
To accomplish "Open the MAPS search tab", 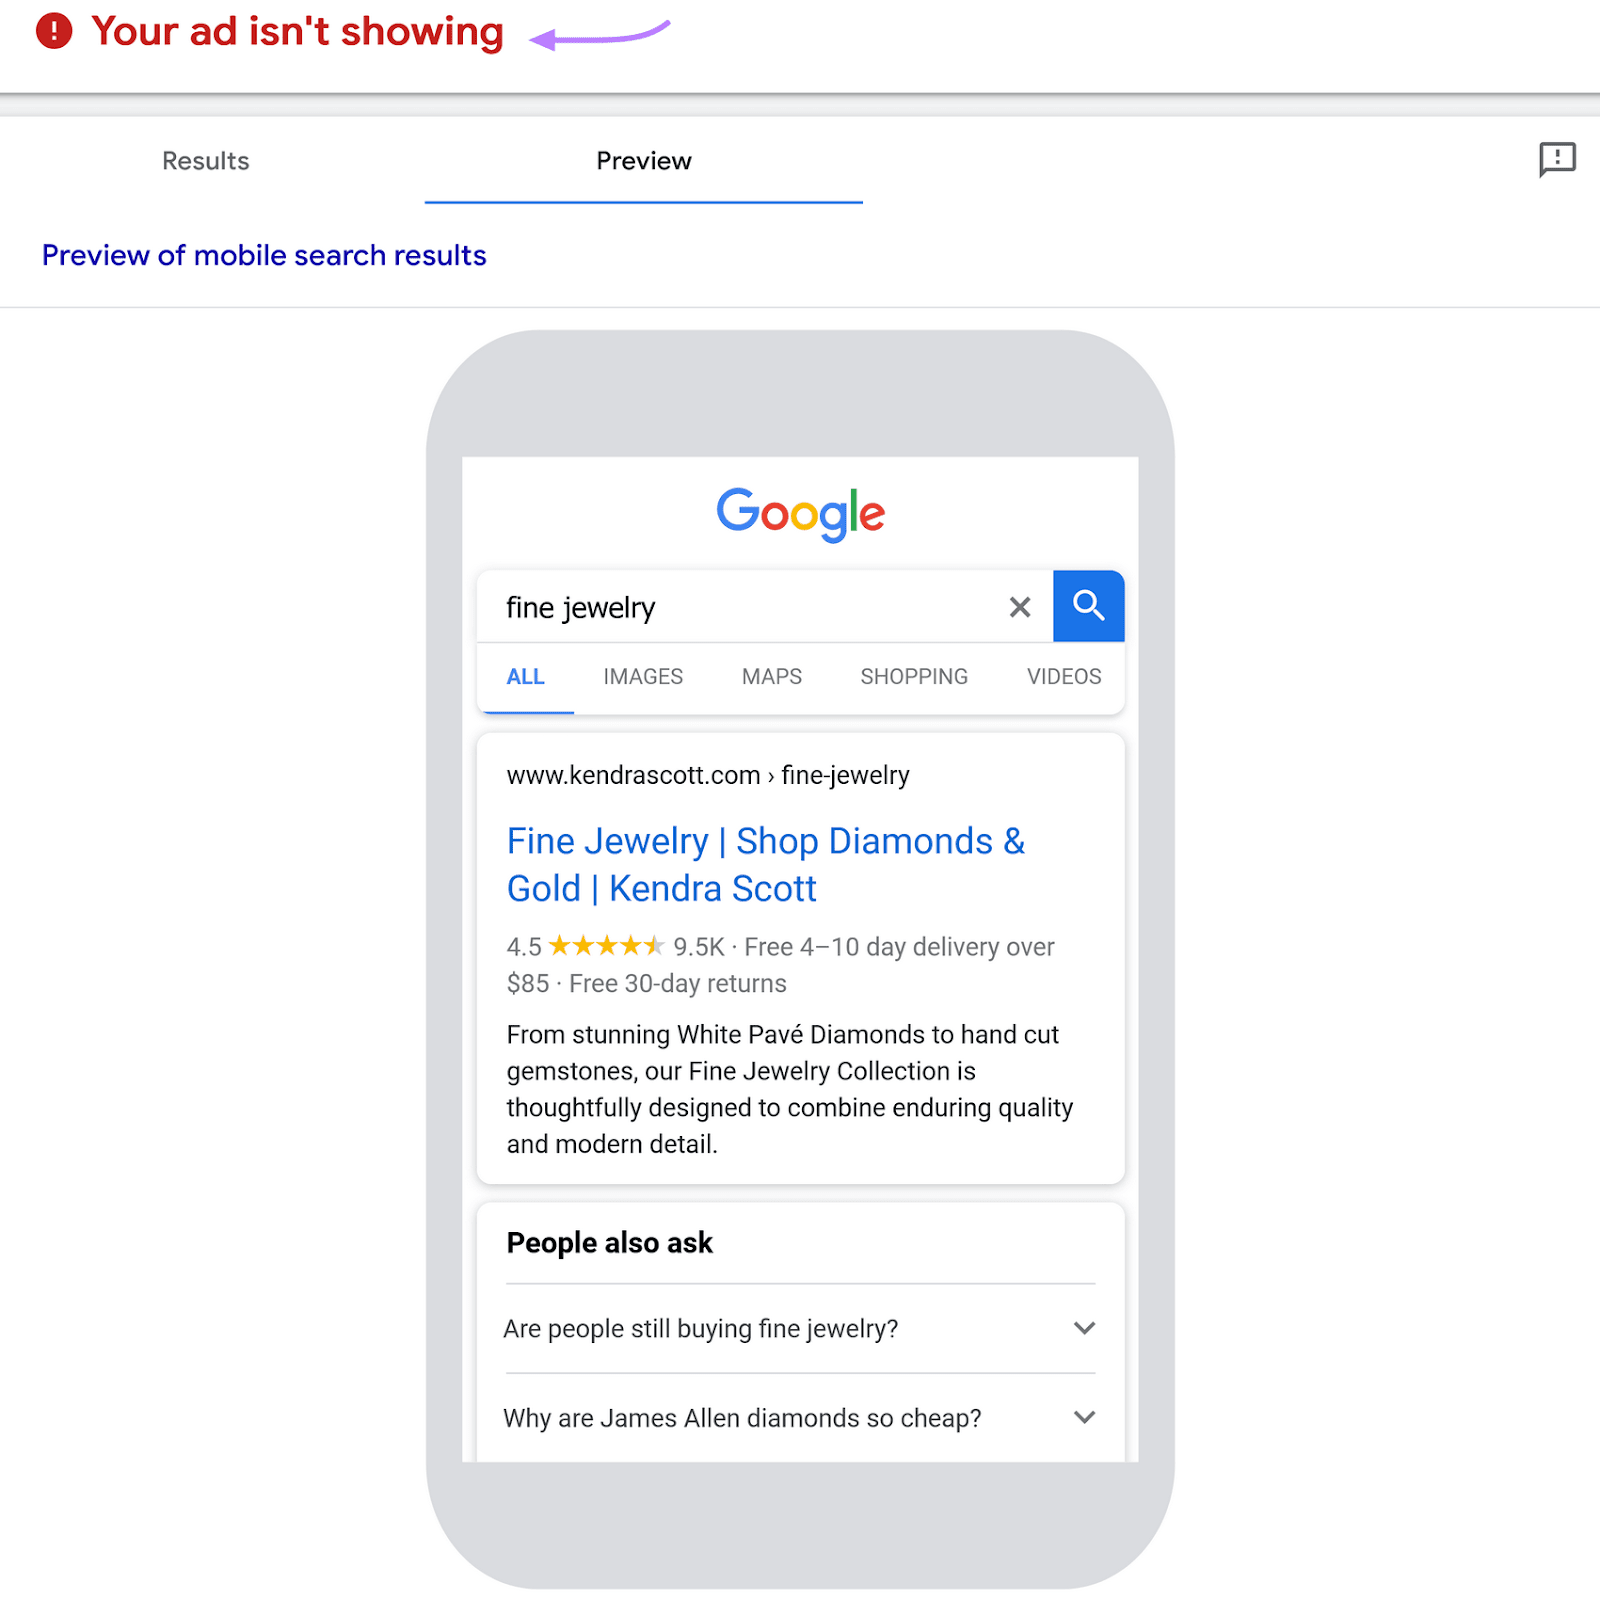I will point(771,677).
